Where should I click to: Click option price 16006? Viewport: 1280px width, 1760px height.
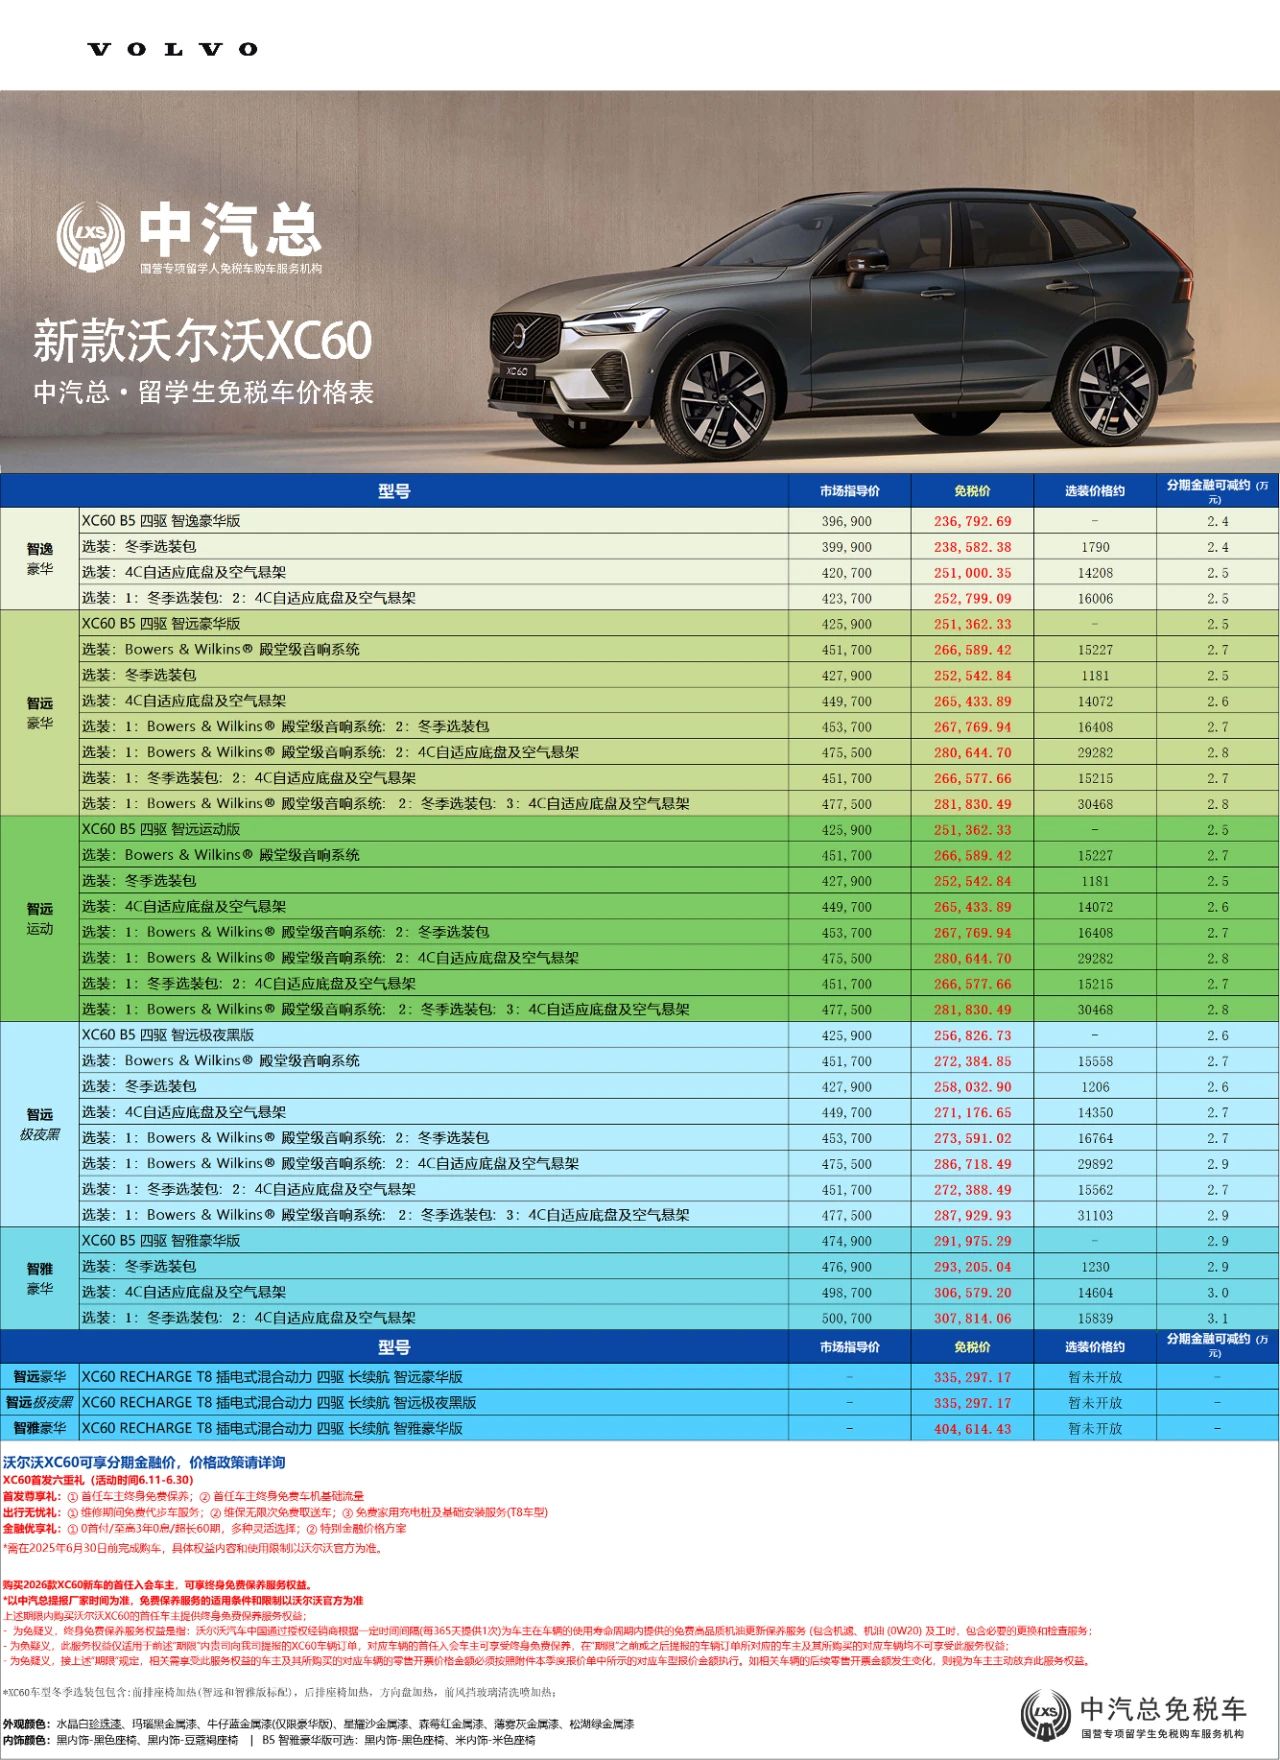tap(1095, 598)
